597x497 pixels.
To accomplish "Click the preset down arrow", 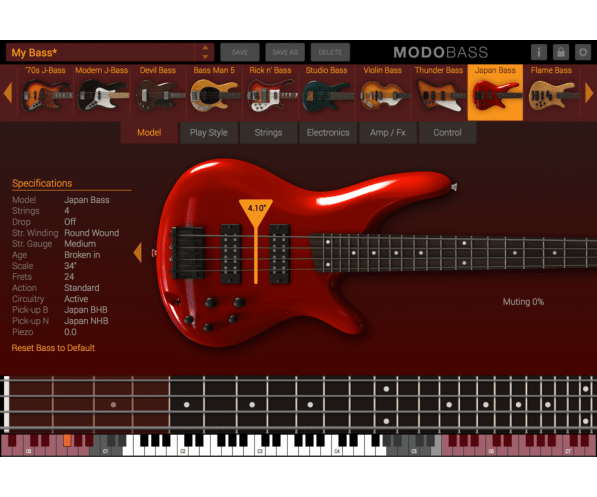I will (x=205, y=57).
